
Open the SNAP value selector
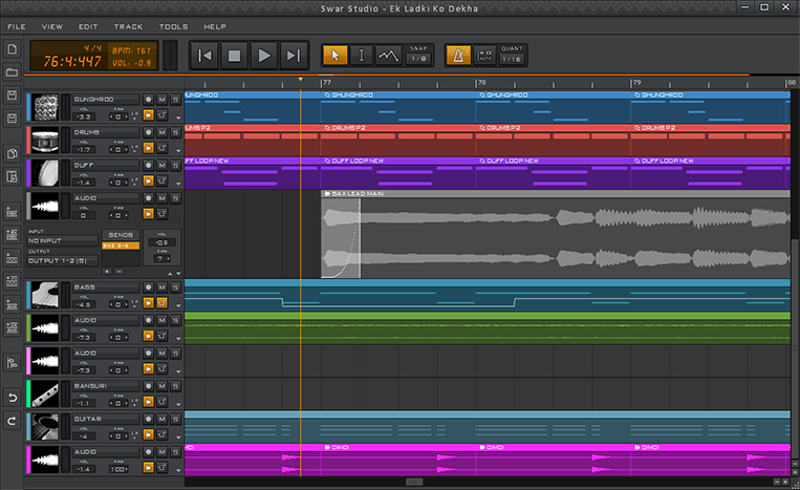[x=418, y=59]
